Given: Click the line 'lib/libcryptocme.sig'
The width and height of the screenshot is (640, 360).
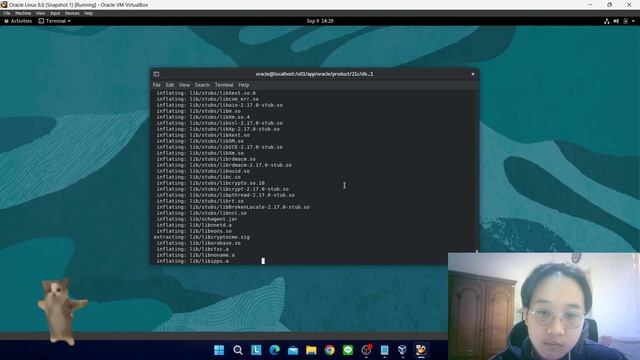Looking at the screenshot, I should pyautogui.click(x=220, y=237).
